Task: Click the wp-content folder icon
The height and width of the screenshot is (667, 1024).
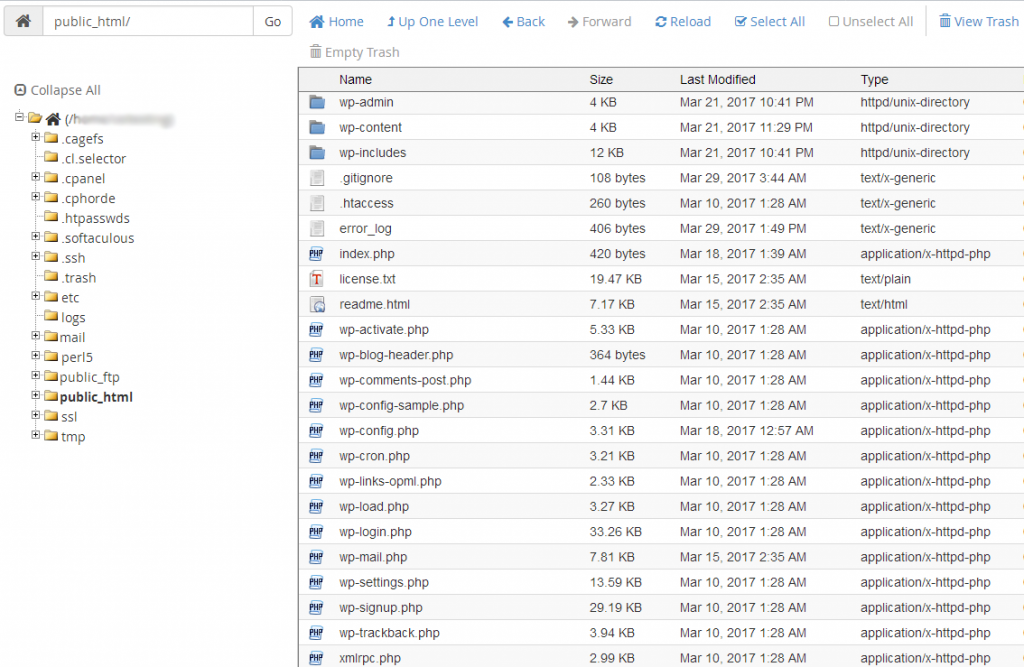Action: coord(317,127)
